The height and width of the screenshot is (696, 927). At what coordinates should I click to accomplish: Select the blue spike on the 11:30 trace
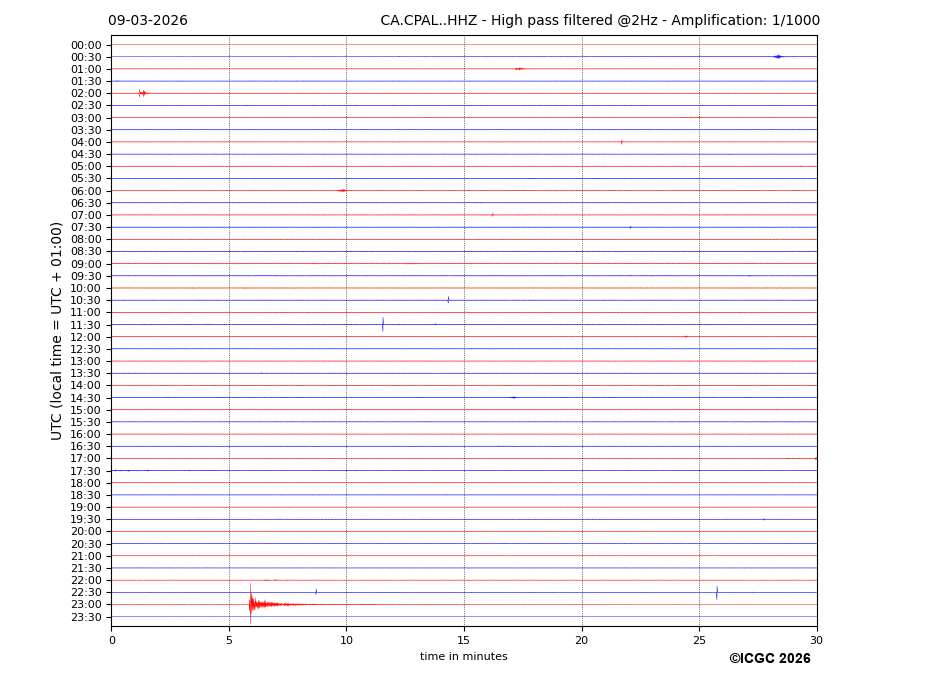382,324
